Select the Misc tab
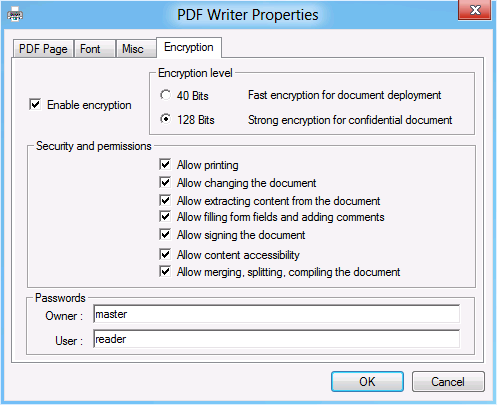The height and width of the screenshot is (405, 497). pos(136,49)
